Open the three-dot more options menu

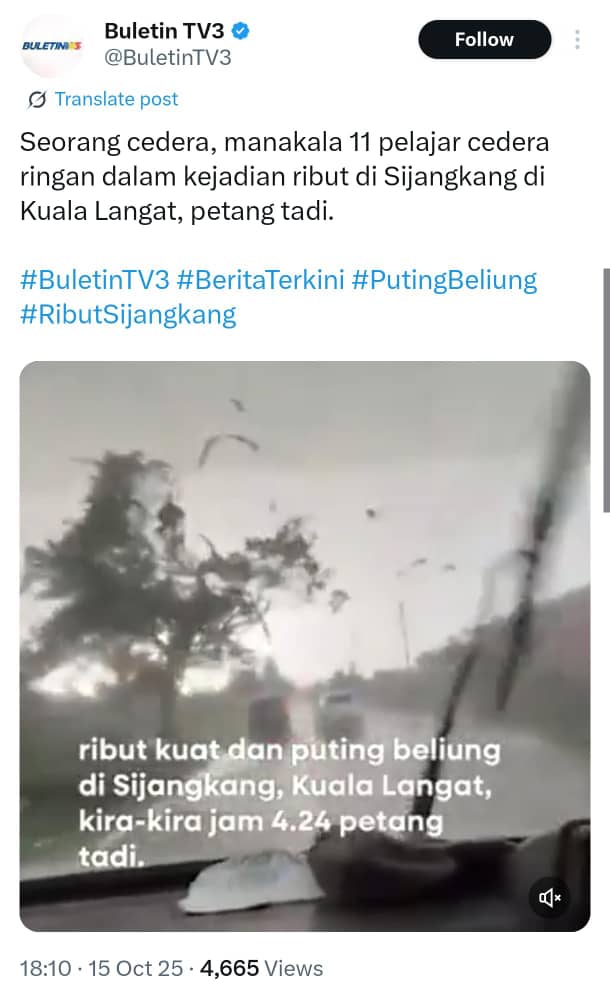tap(577, 39)
